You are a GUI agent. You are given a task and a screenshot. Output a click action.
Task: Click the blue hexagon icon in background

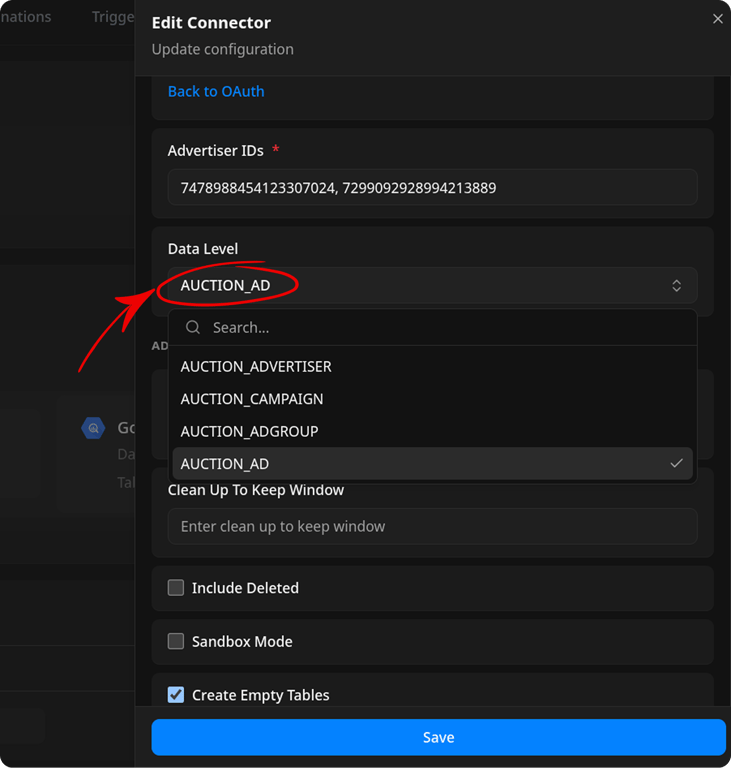click(x=93, y=429)
